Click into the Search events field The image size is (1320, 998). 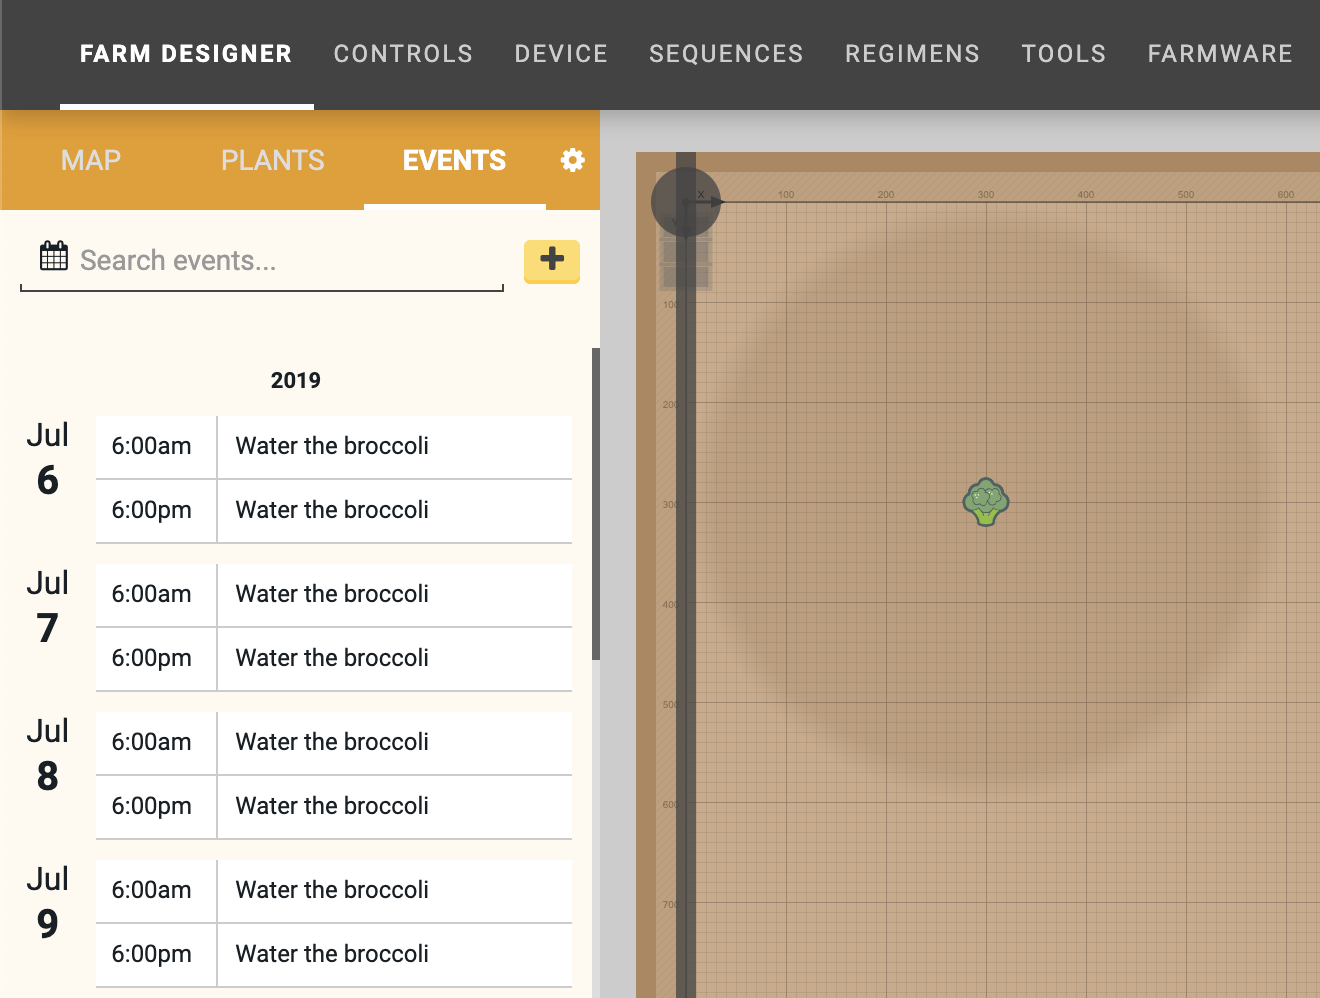click(285, 261)
